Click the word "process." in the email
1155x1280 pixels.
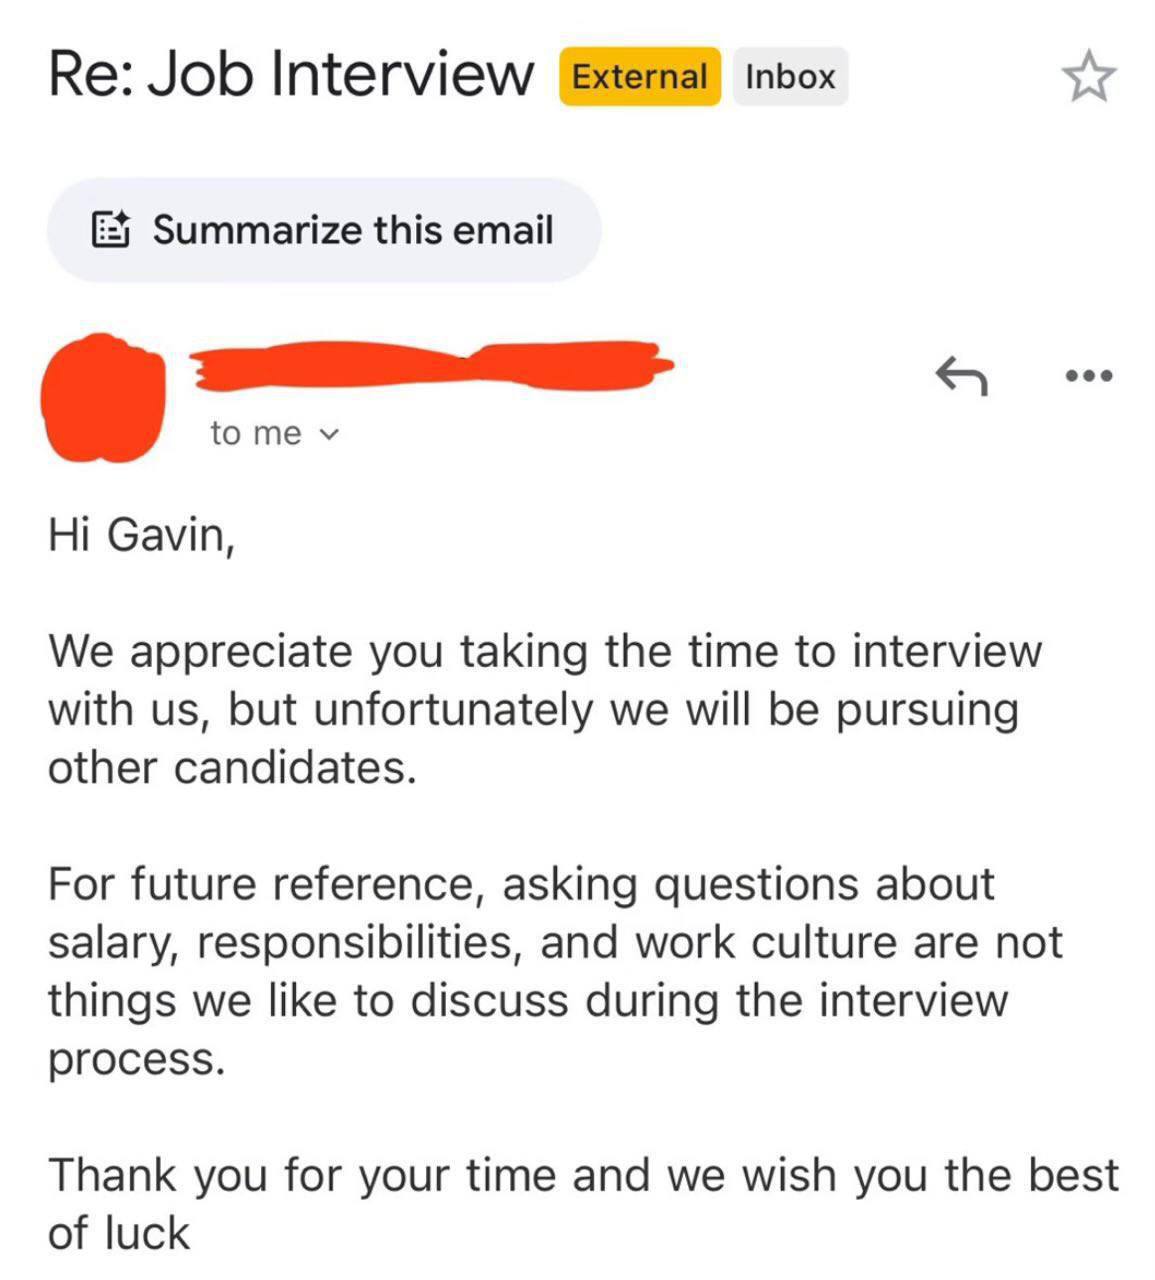137,1059
